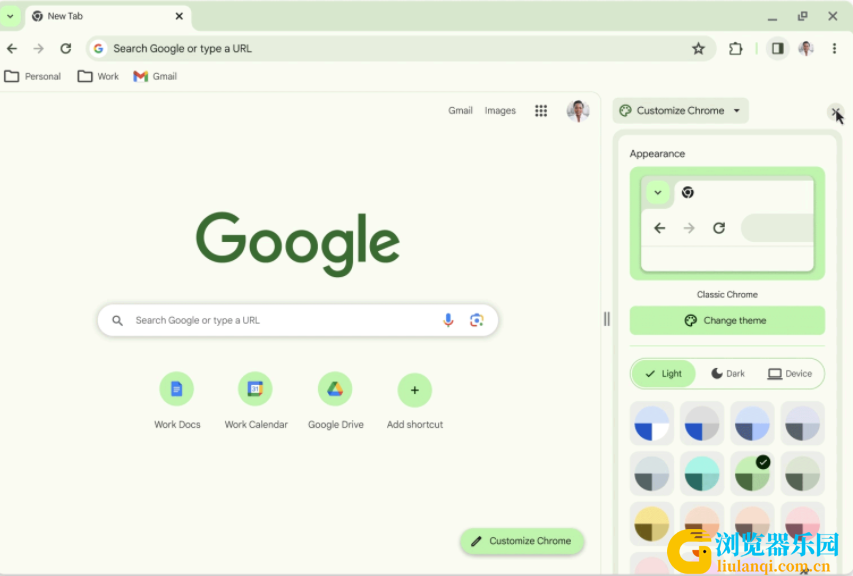Screen dimensions: 853x576
Task: Open the Google account avatar on the page
Action: coord(578,111)
